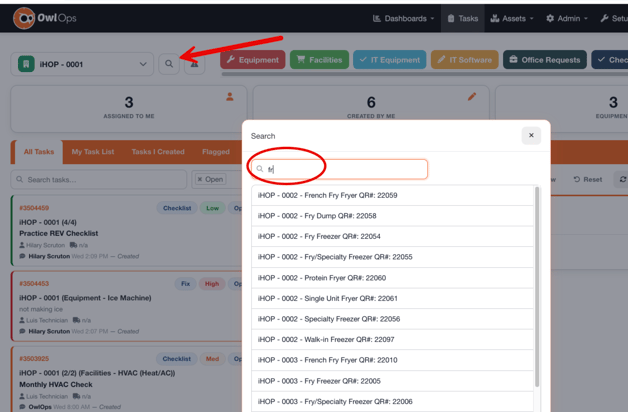Click the orange IT Software category button
This screenshot has height=412, width=628.
[x=465, y=60]
